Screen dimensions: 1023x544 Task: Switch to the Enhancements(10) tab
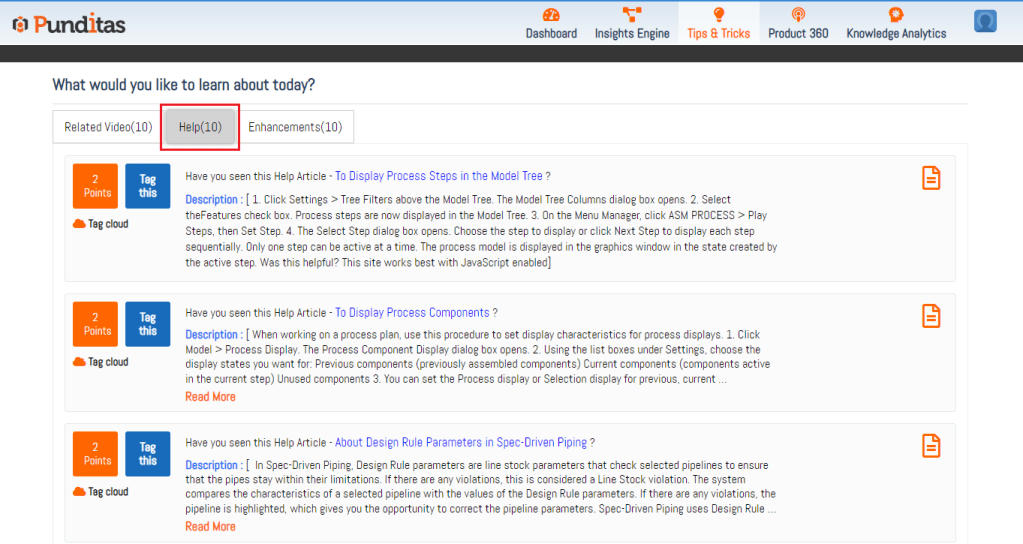[295, 127]
